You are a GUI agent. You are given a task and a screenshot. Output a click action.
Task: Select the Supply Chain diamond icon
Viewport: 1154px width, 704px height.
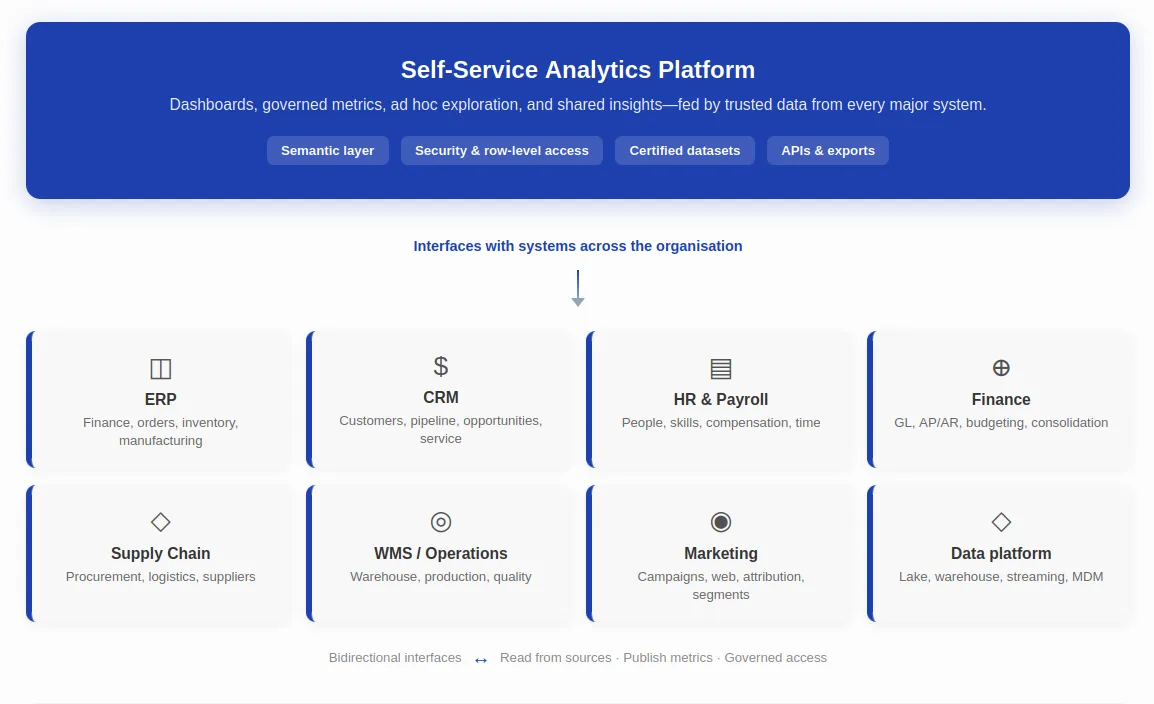[x=160, y=522]
